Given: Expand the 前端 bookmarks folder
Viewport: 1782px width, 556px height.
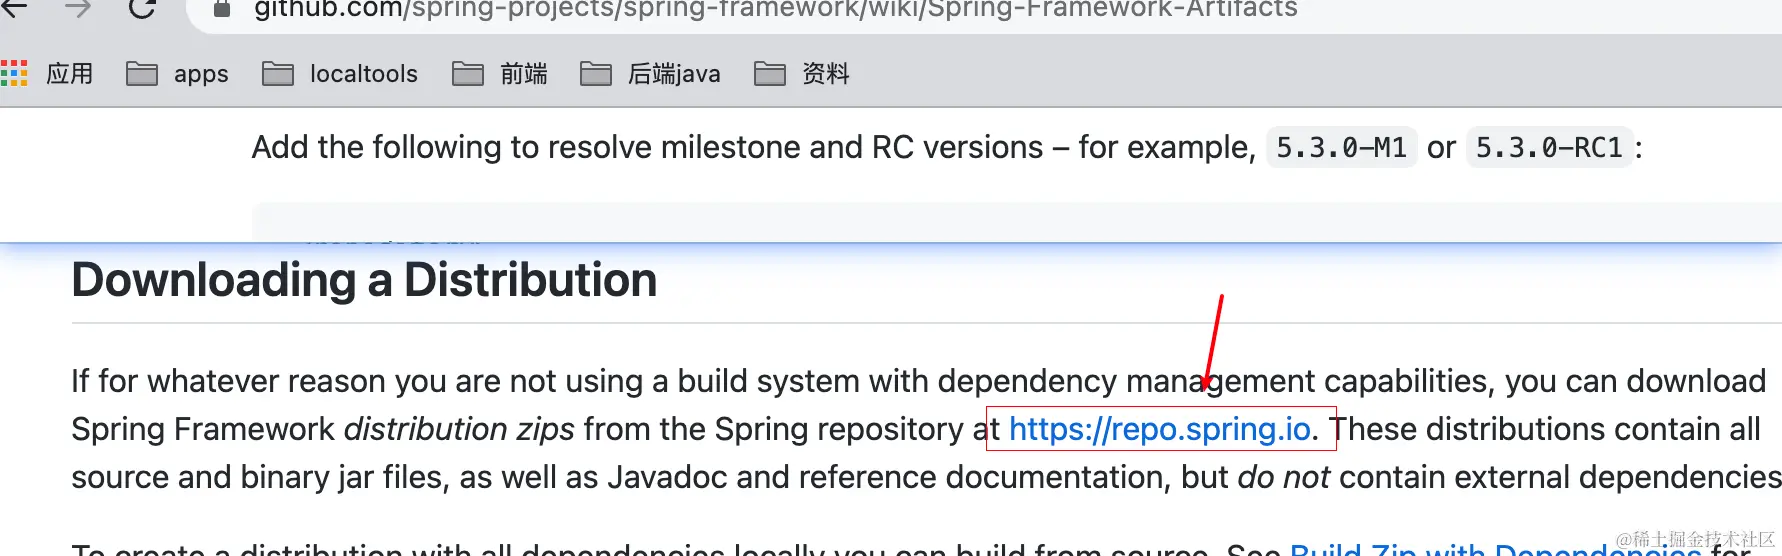Looking at the screenshot, I should tap(500, 73).
